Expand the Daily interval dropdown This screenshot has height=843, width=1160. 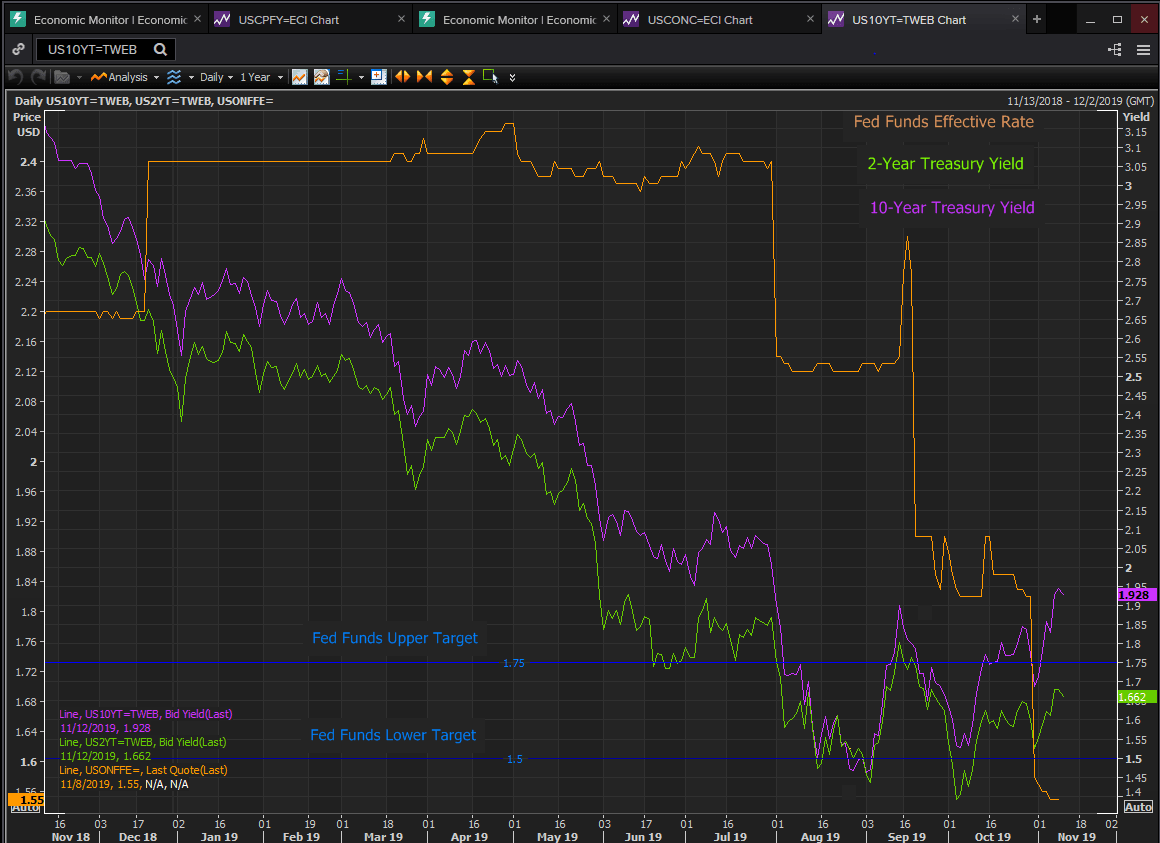[x=216, y=77]
